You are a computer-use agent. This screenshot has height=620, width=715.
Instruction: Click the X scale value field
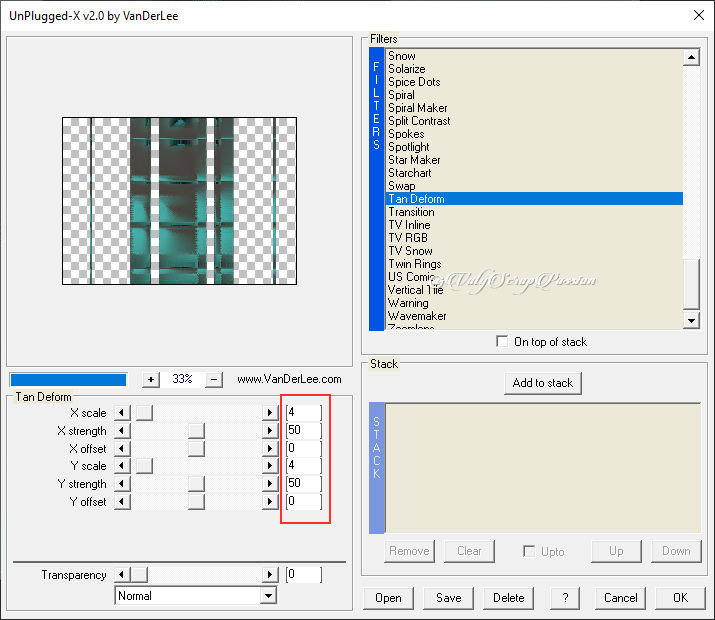(304, 413)
